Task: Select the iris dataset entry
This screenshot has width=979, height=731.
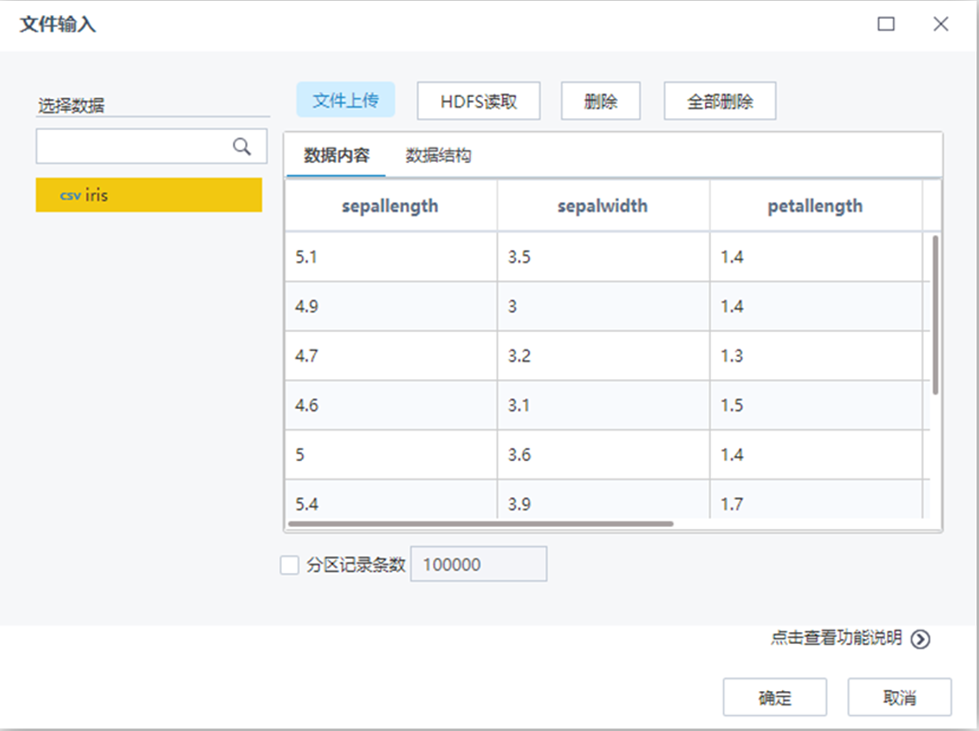Action: 148,196
